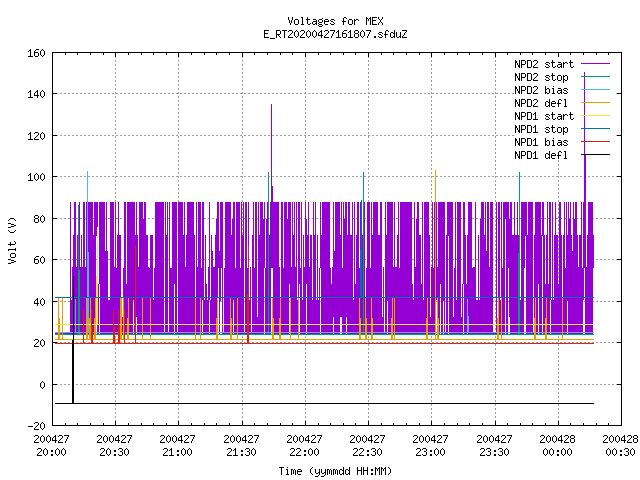Click the 200428 00:00 time tick label
Screen dimensions: 640x480
(x=558, y=446)
